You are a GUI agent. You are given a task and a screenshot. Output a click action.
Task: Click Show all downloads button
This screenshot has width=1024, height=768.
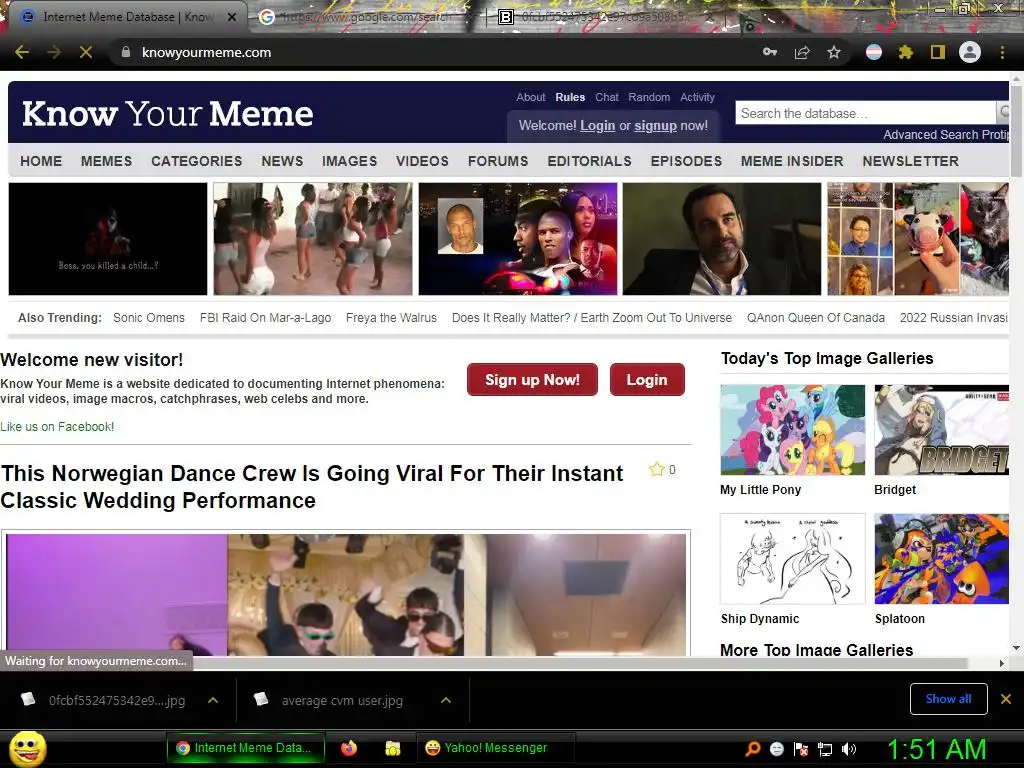(948, 699)
